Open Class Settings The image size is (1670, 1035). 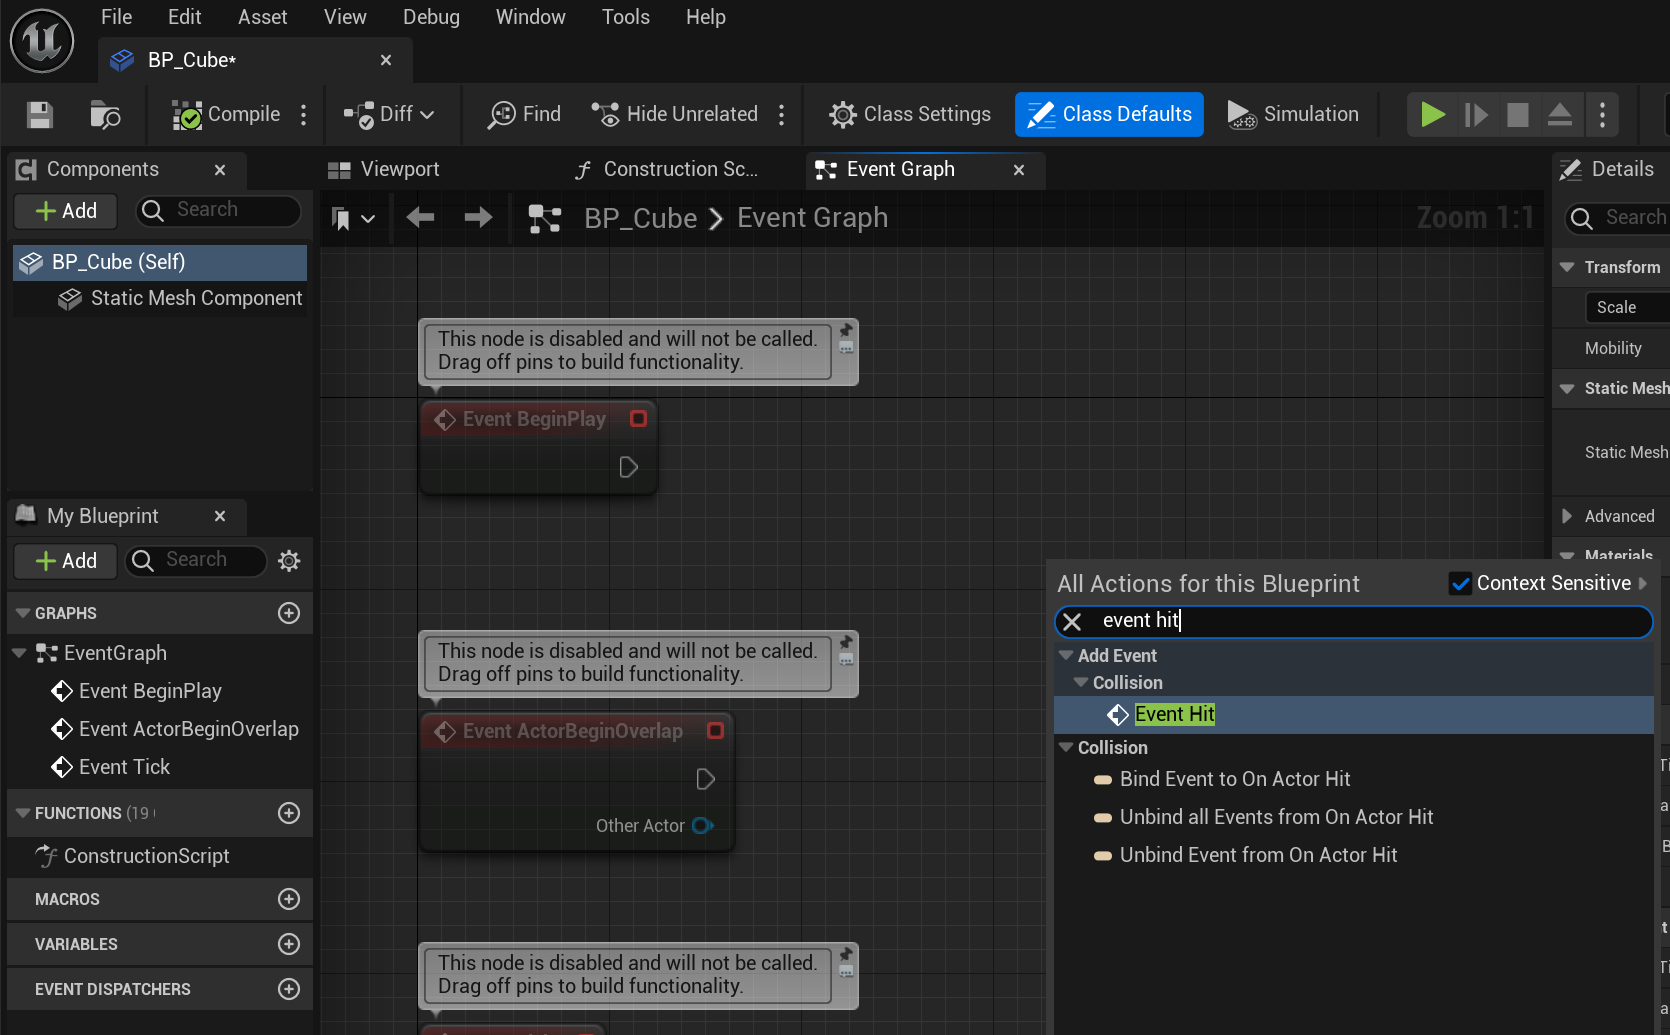click(910, 115)
